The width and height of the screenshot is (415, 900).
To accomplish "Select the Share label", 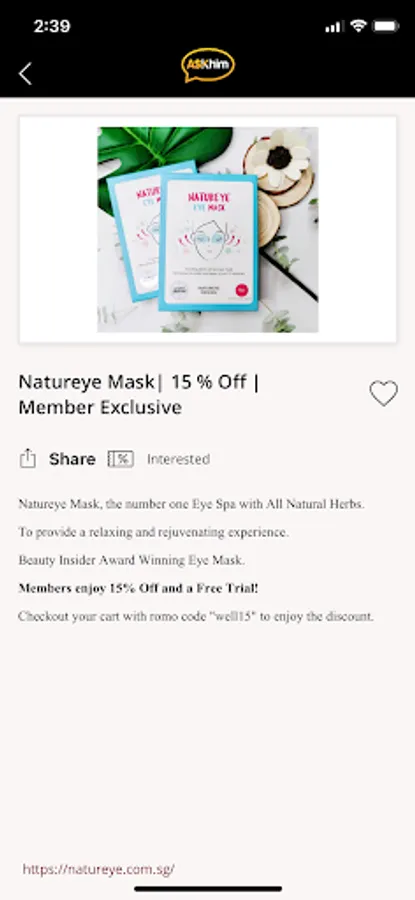I will point(72,459).
